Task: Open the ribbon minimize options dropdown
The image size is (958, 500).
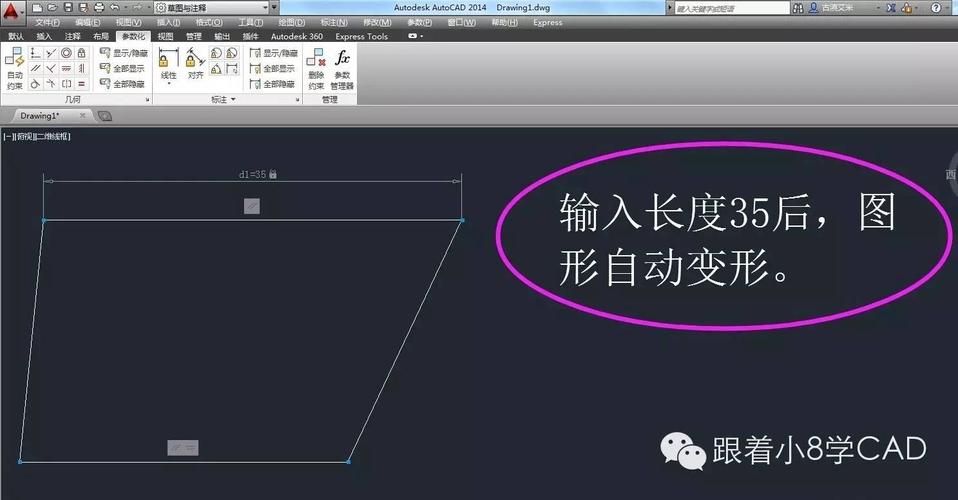Action: [416, 36]
